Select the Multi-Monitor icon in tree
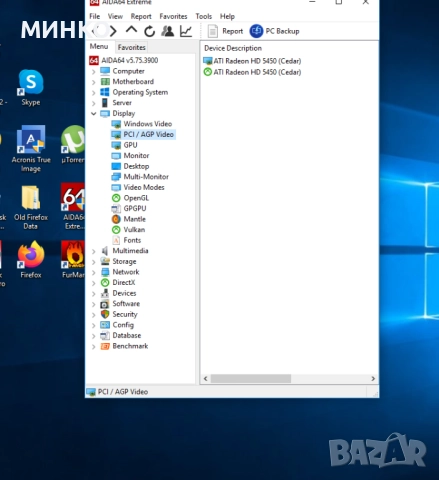Image resolution: width=439 pixels, height=480 pixels. (x=116, y=177)
